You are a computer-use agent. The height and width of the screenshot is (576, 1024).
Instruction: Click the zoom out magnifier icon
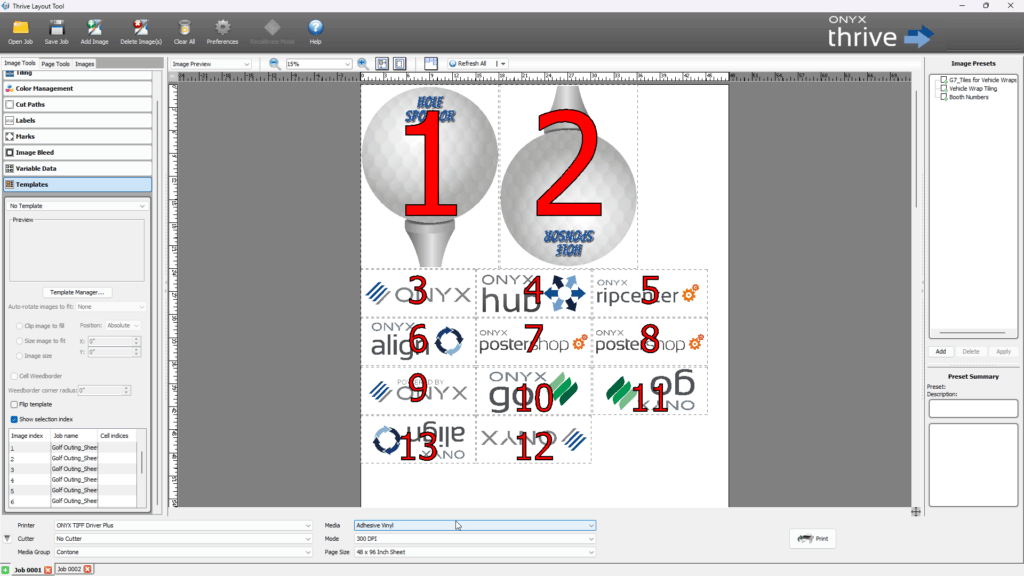[274, 63]
